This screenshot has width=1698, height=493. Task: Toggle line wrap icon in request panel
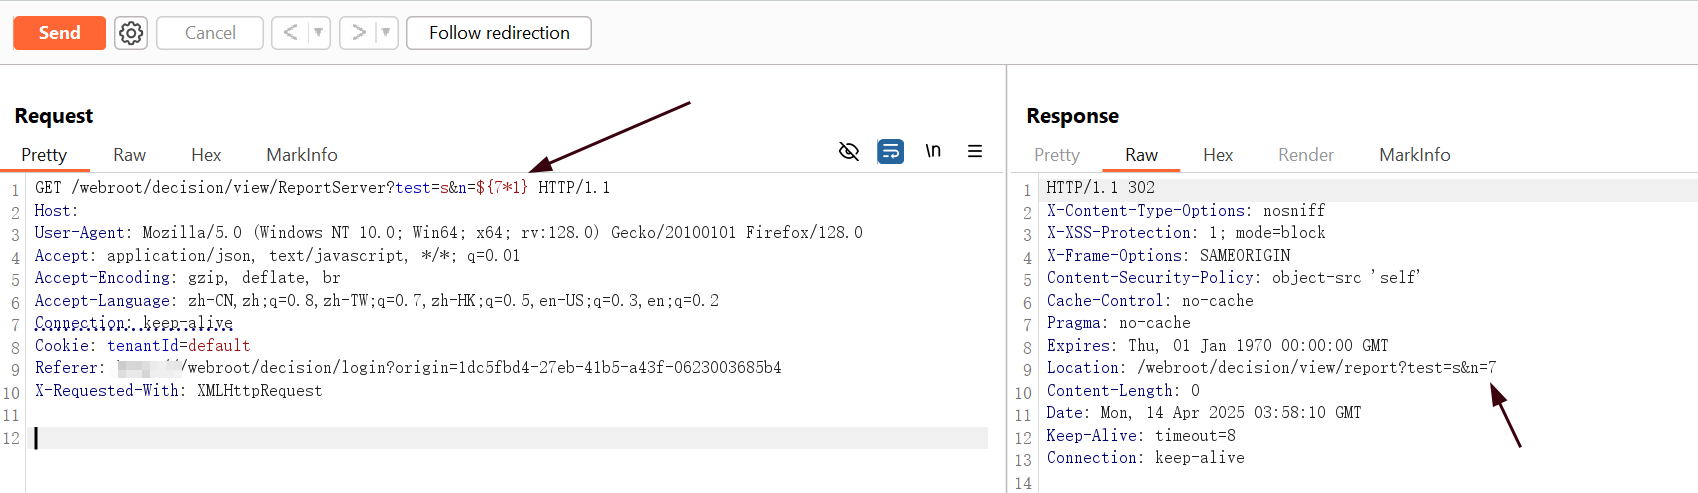click(x=890, y=151)
